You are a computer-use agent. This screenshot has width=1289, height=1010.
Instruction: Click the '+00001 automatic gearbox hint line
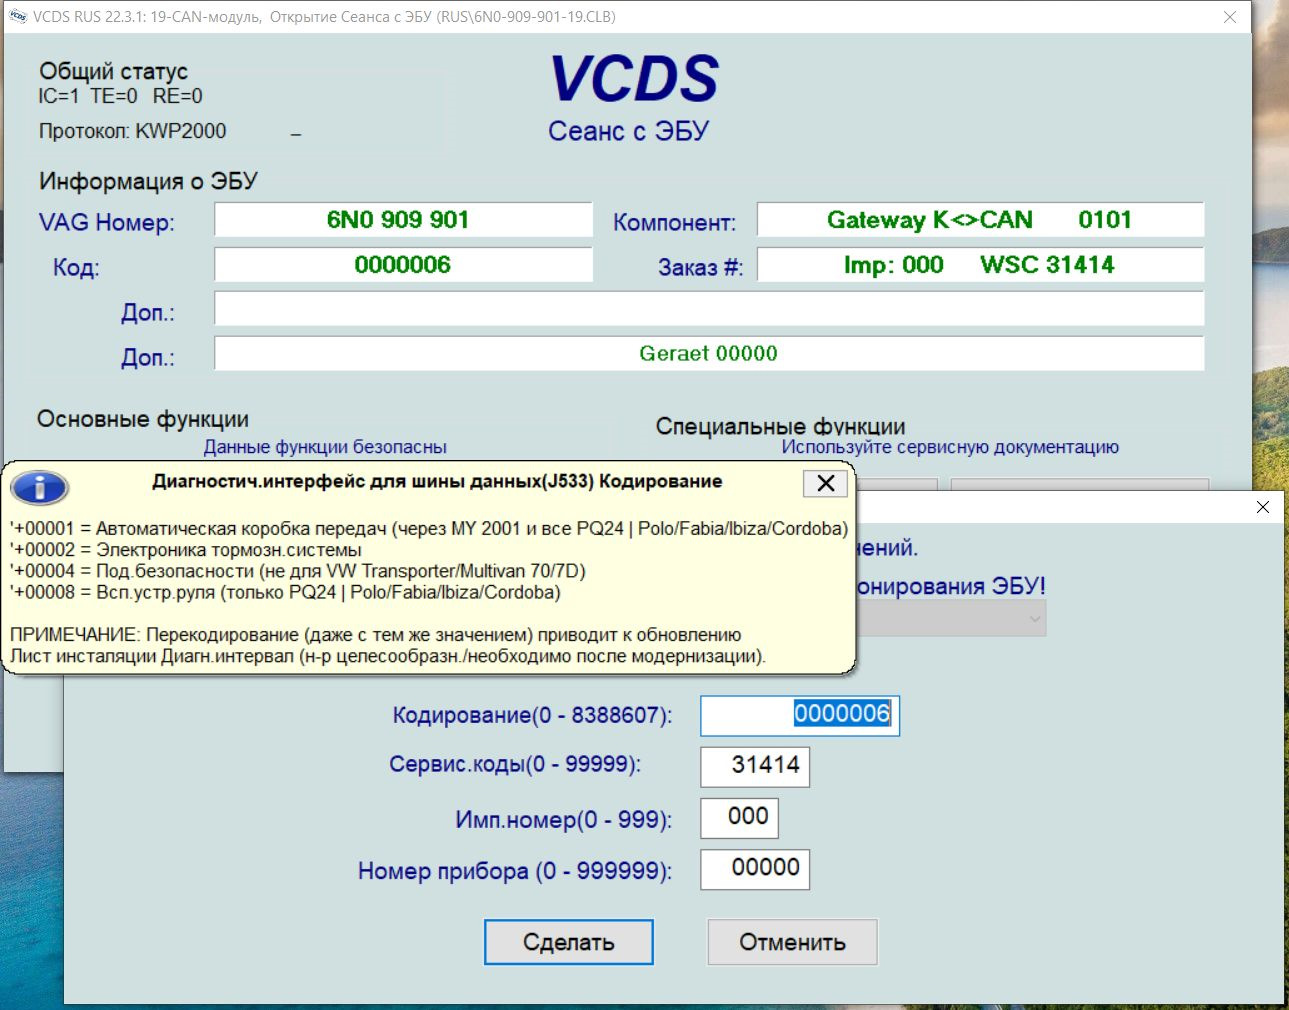[x=429, y=528]
